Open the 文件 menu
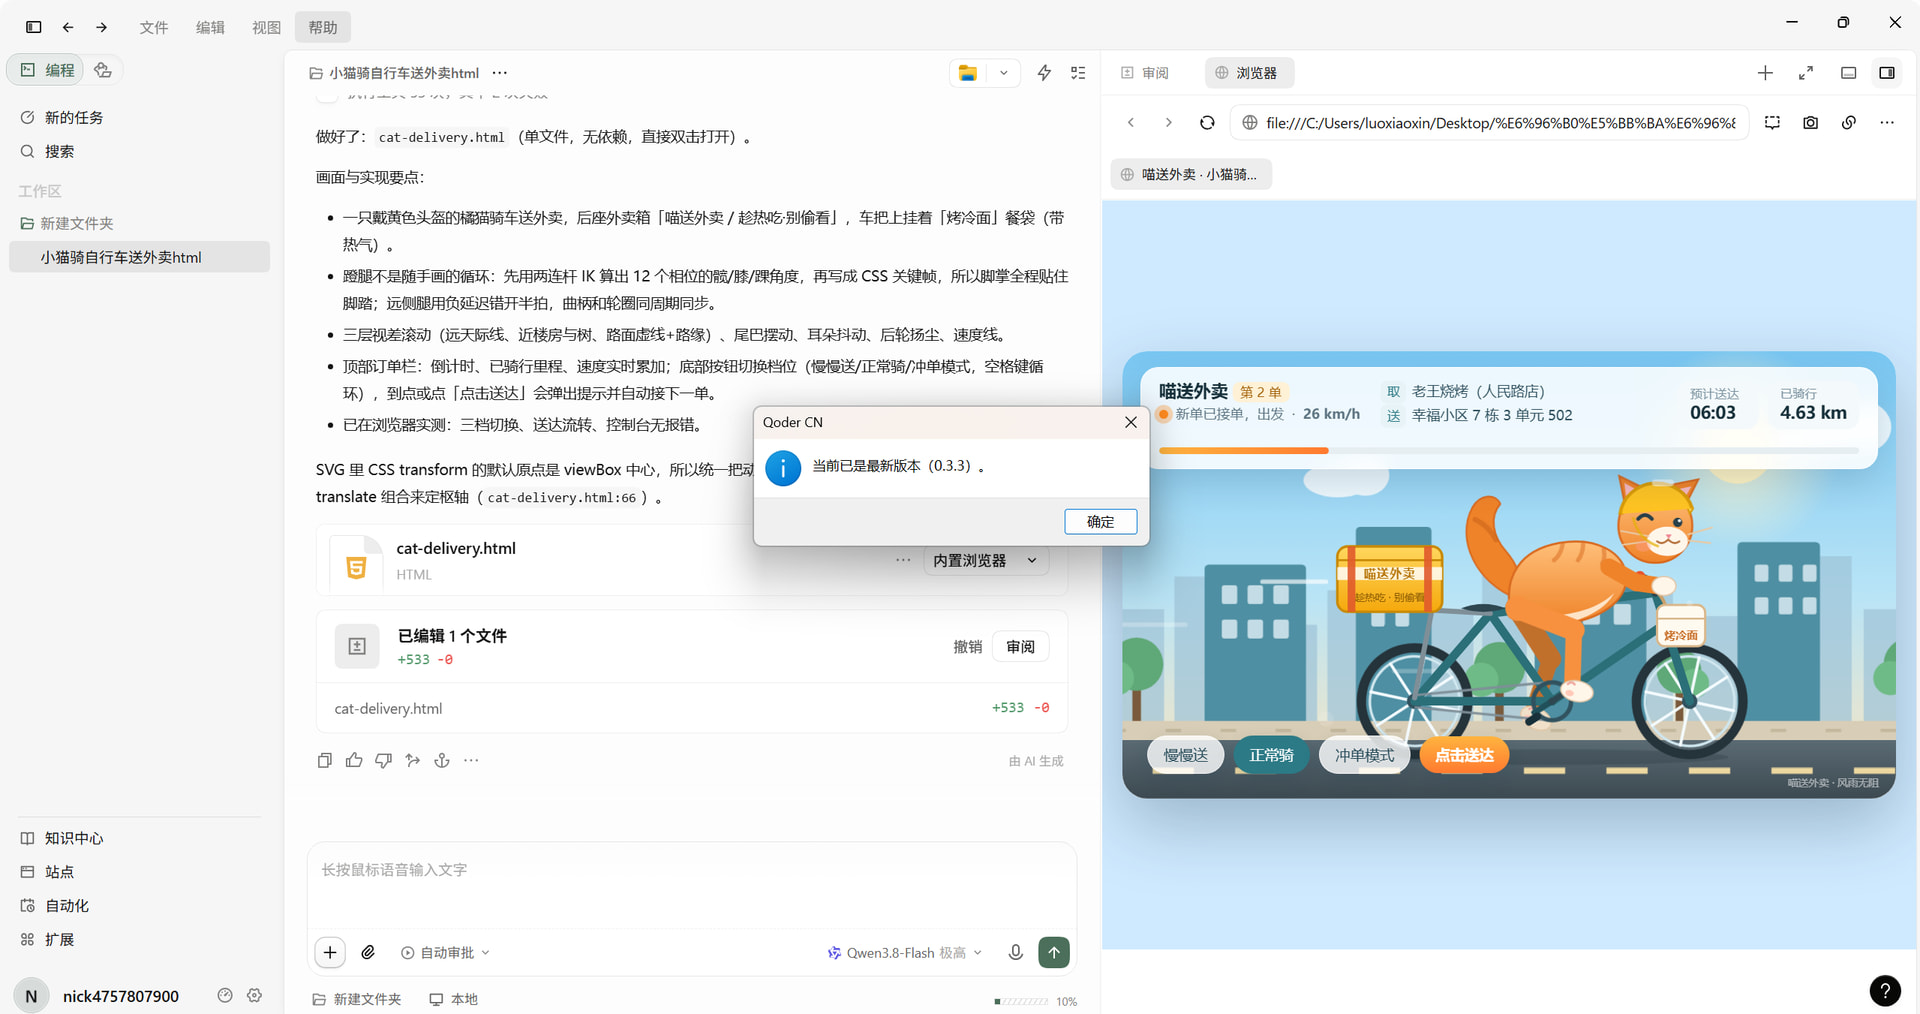 pos(153,27)
